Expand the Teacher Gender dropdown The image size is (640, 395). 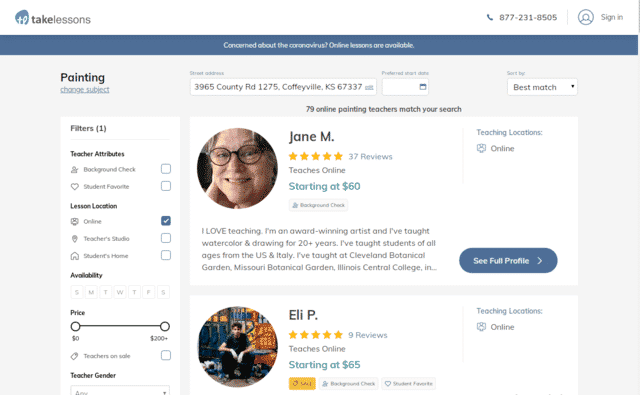point(120,390)
